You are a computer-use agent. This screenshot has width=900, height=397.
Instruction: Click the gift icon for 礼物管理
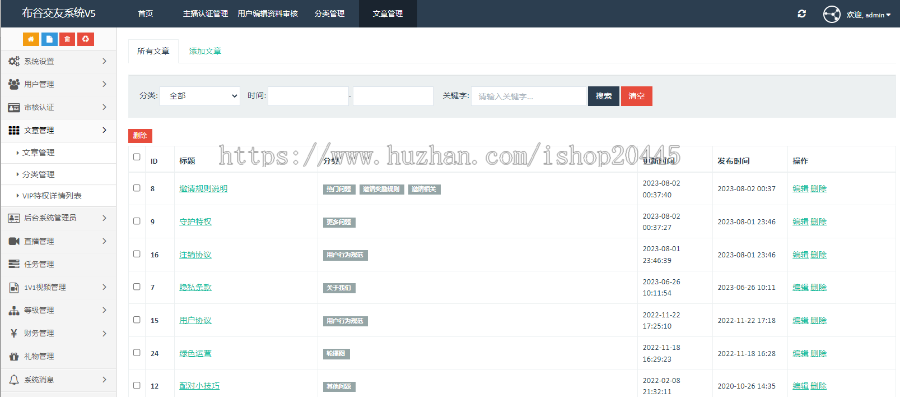tap(14, 356)
